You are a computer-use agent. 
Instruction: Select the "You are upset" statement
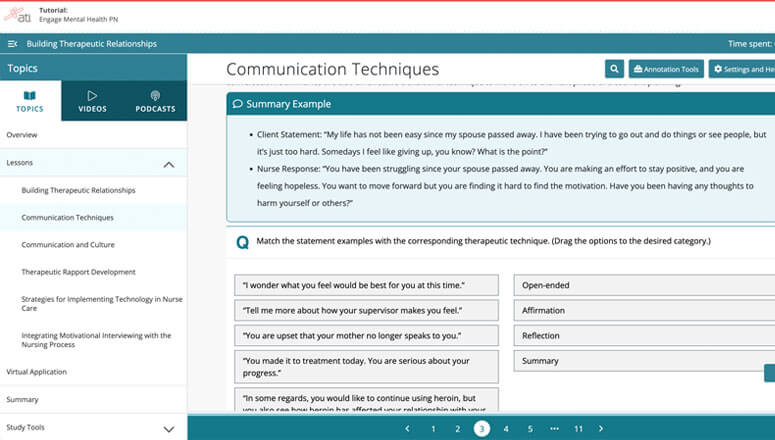tap(366, 336)
